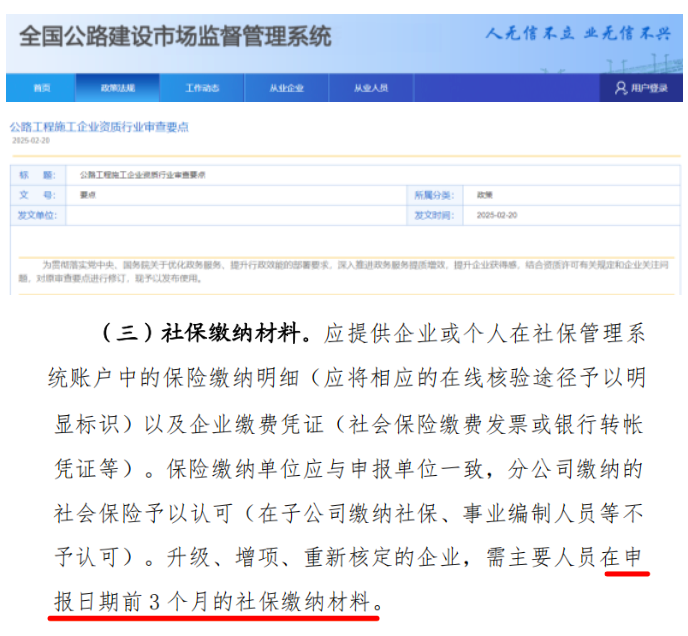
Task: Click the intro paragraph starting 为贯彻落实党中央
Action: [344, 271]
